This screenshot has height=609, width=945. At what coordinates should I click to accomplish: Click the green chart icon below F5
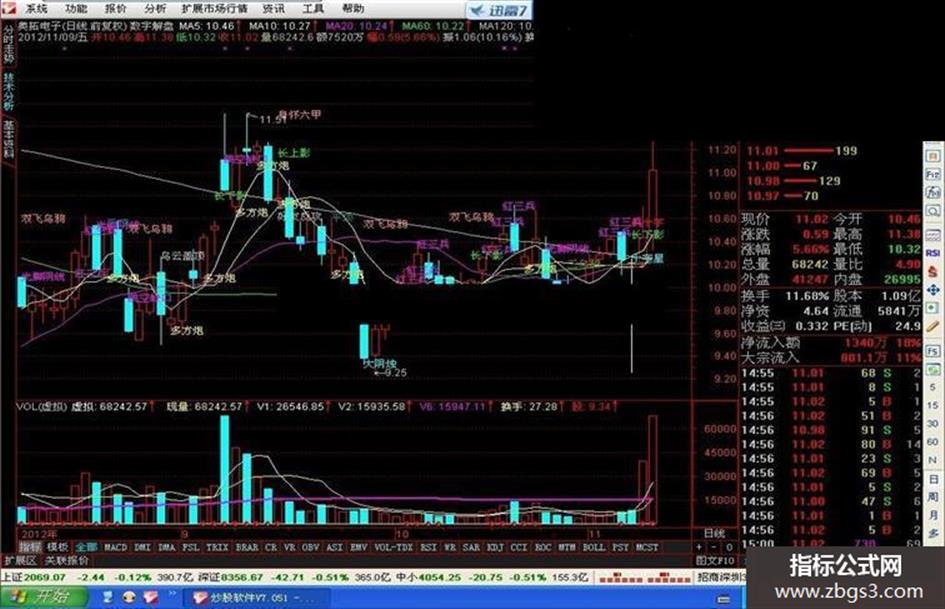click(932, 369)
